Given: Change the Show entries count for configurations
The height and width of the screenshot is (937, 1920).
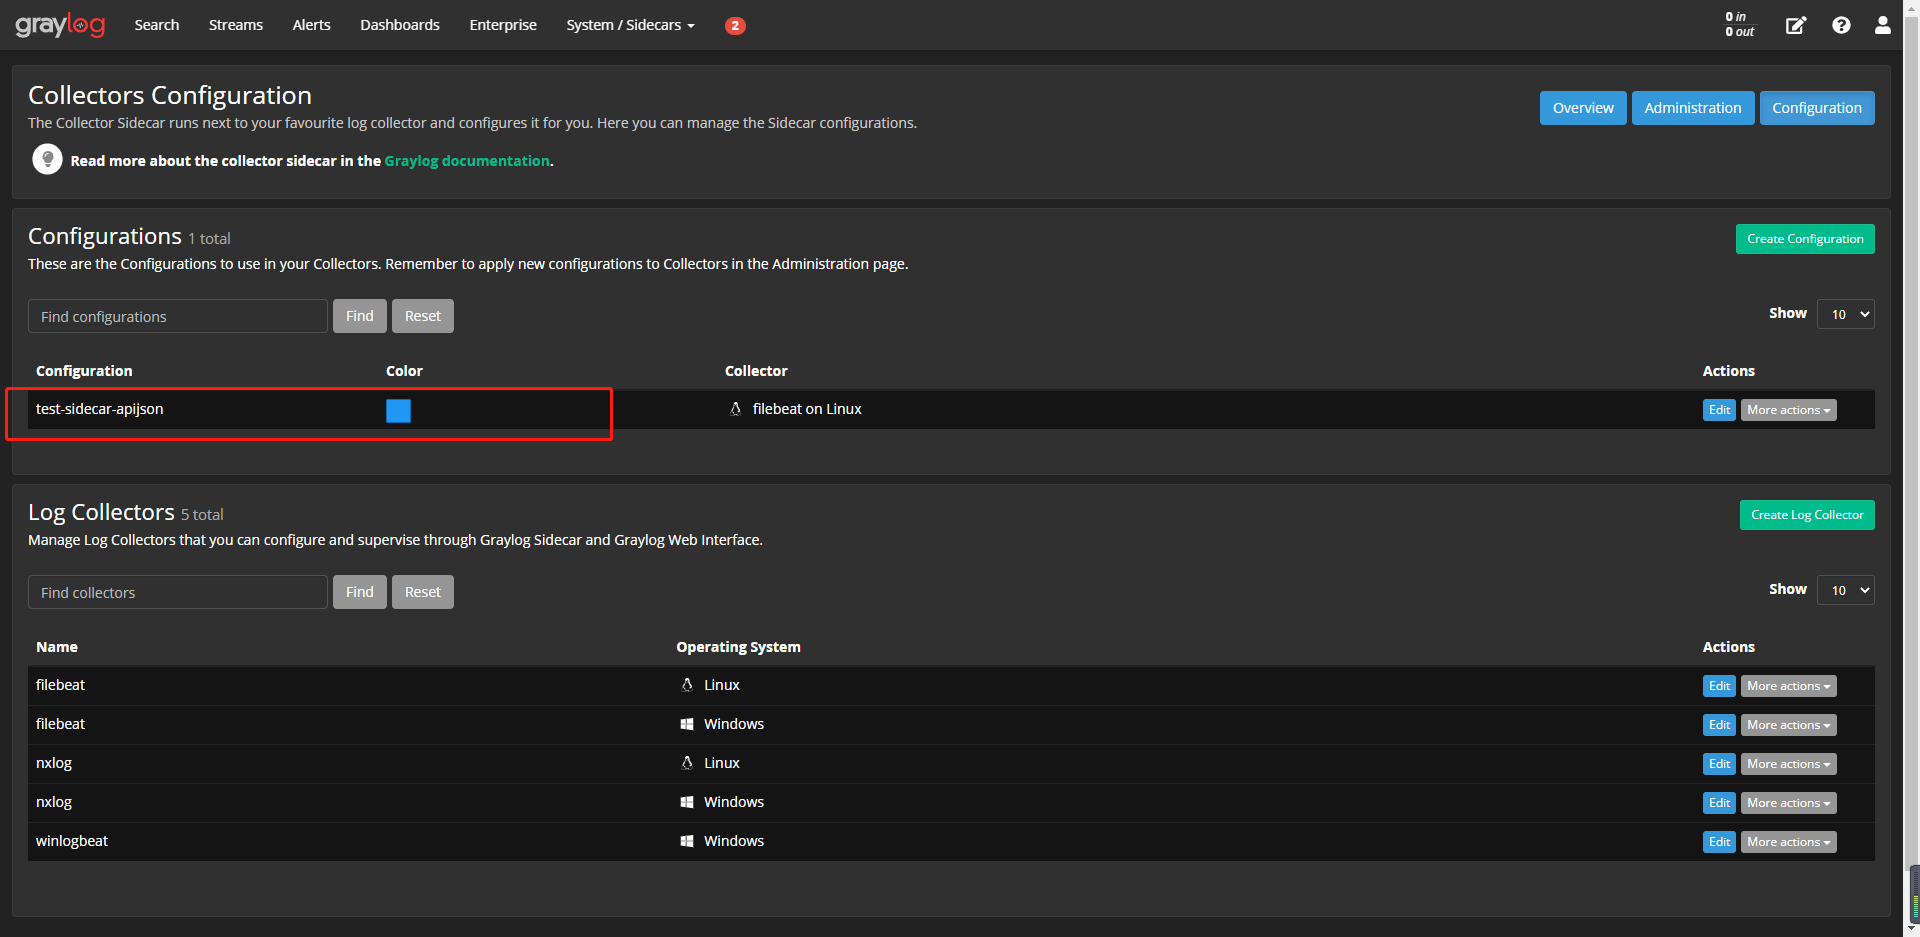Looking at the screenshot, I should click(1845, 314).
